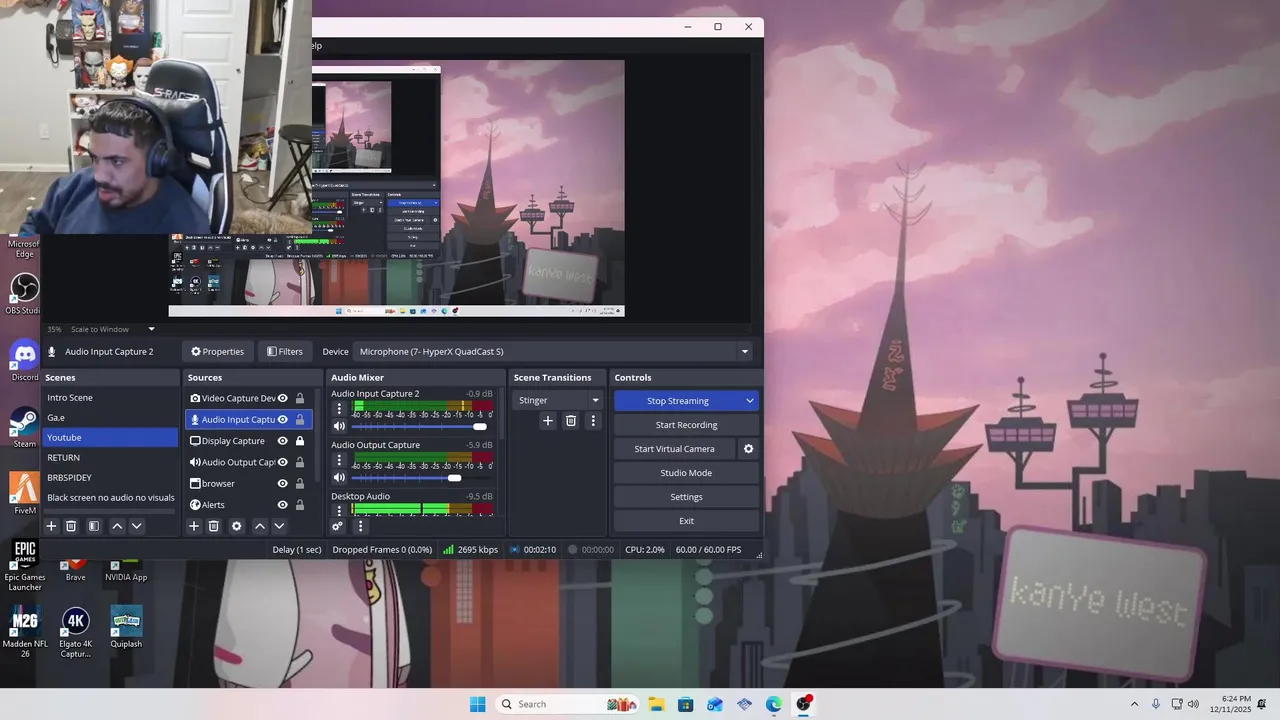Mute Audio Input Capture 2 speaker icon
The height and width of the screenshot is (720, 1280).
[x=339, y=427]
